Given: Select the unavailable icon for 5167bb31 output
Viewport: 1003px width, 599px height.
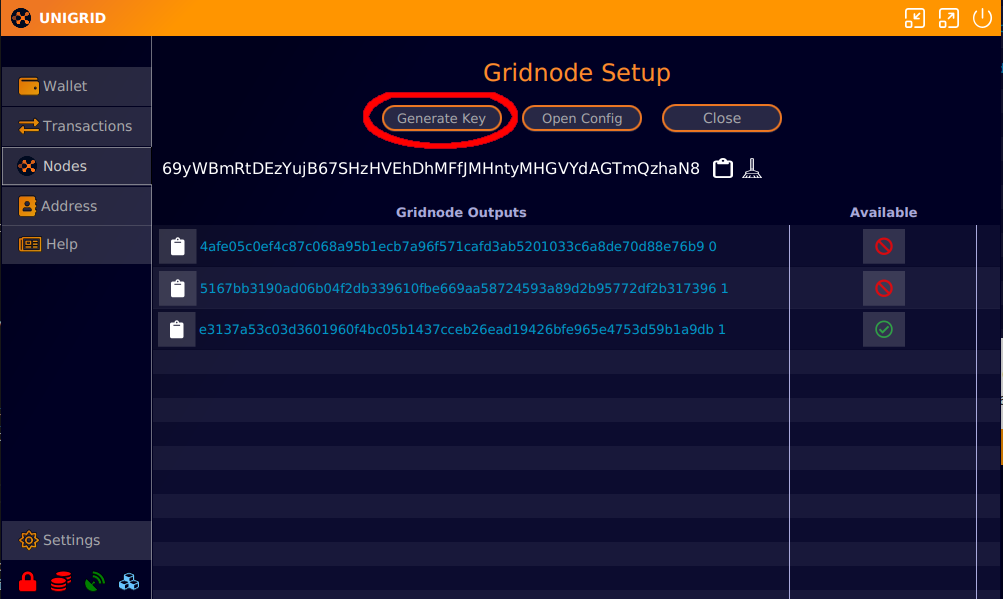Looking at the screenshot, I should coord(883,289).
